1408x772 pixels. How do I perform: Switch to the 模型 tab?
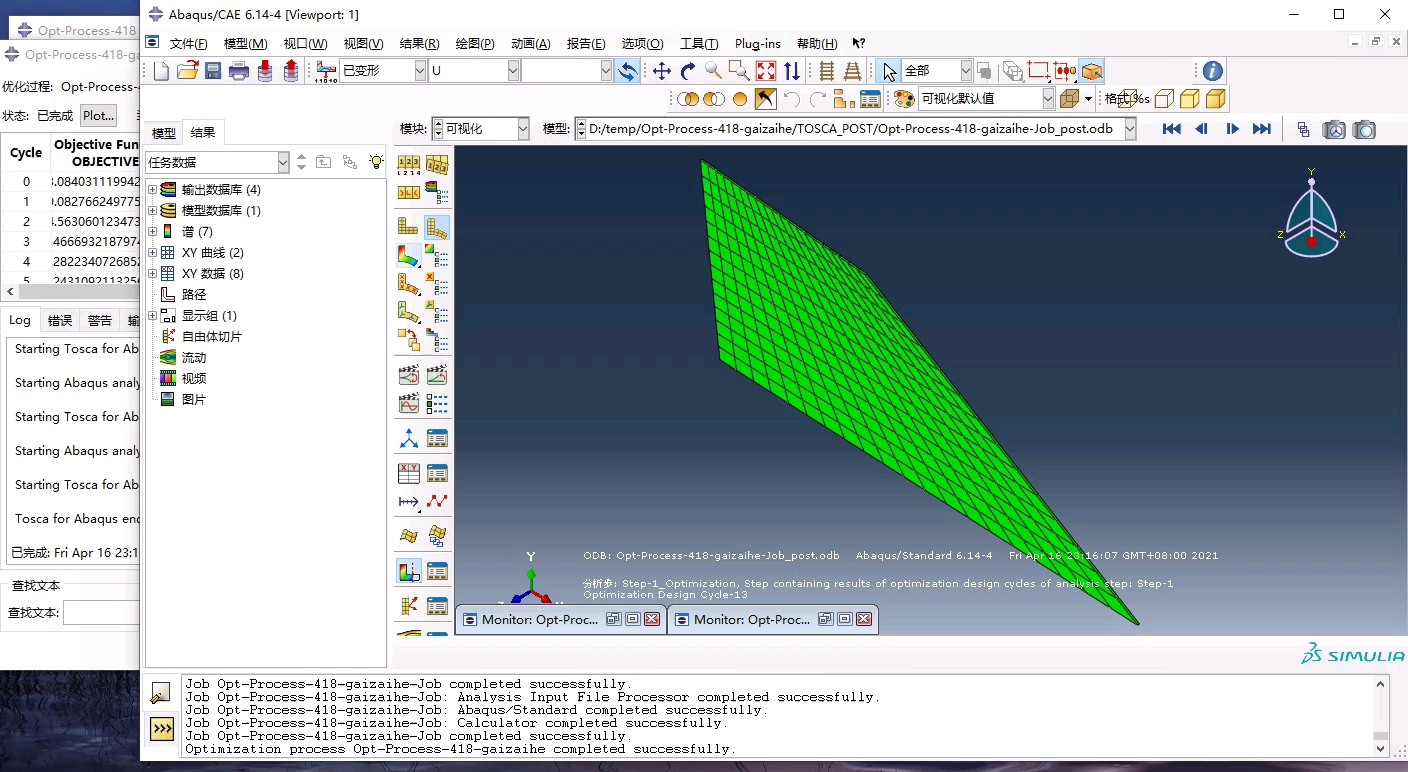[163, 133]
